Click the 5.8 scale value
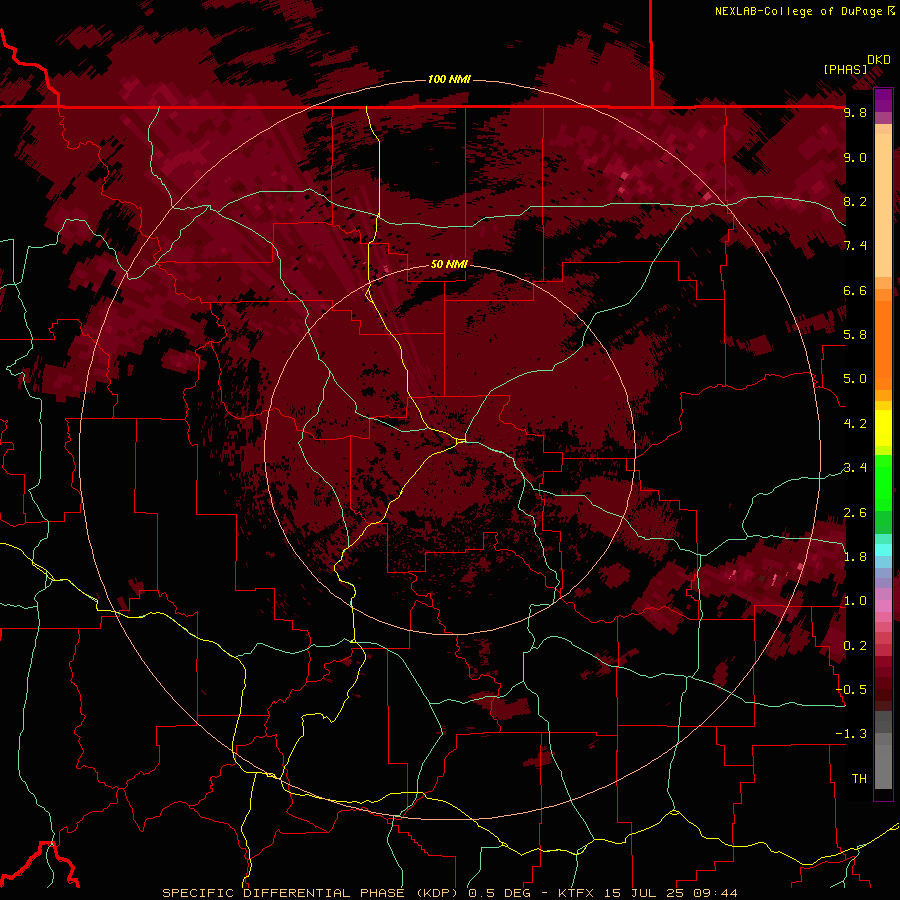Image resolution: width=900 pixels, height=900 pixels. pos(855,335)
